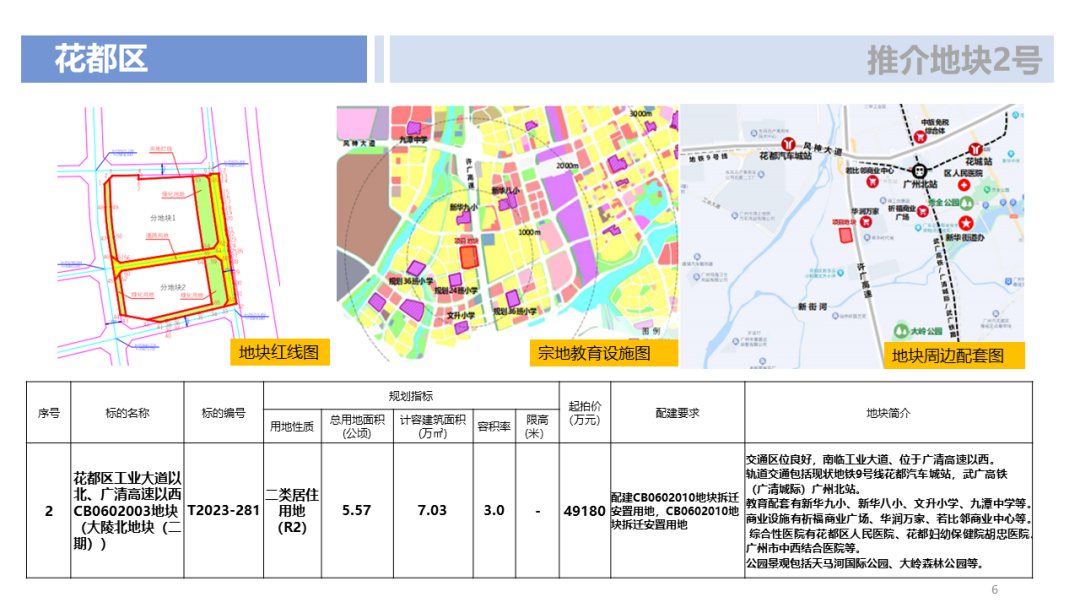Image resolution: width=1080 pixels, height=608 pixels.
Task: Select the 广州北站 railway station icon
Action: pos(918,170)
